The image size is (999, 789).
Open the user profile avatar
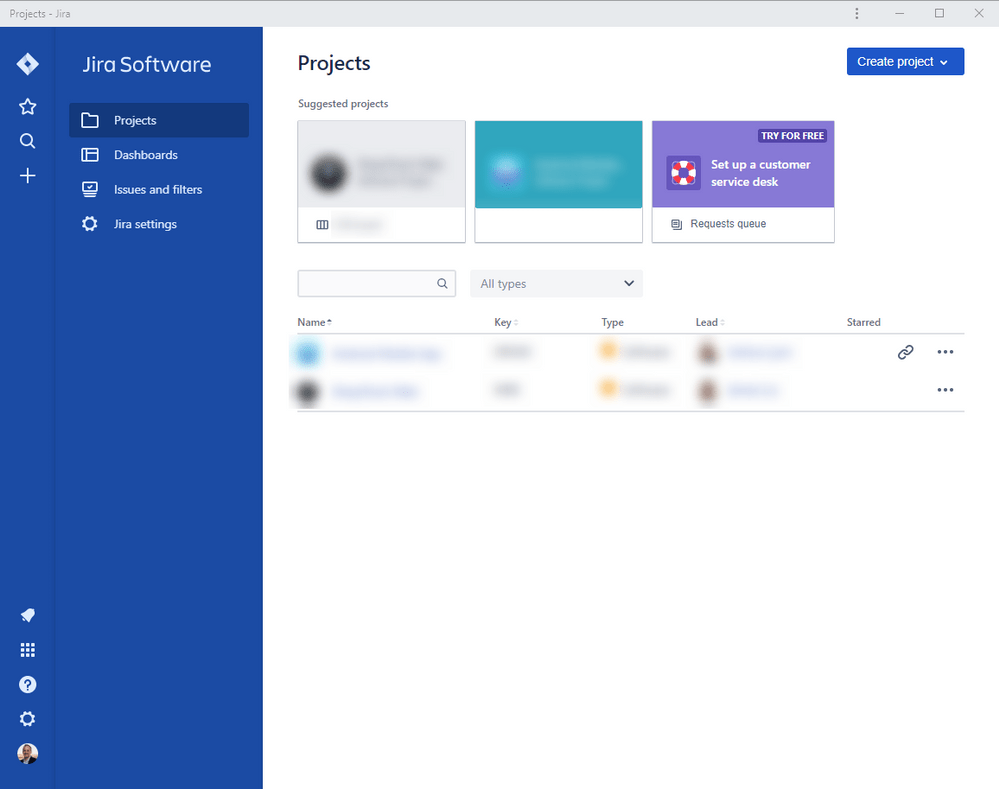click(27, 753)
